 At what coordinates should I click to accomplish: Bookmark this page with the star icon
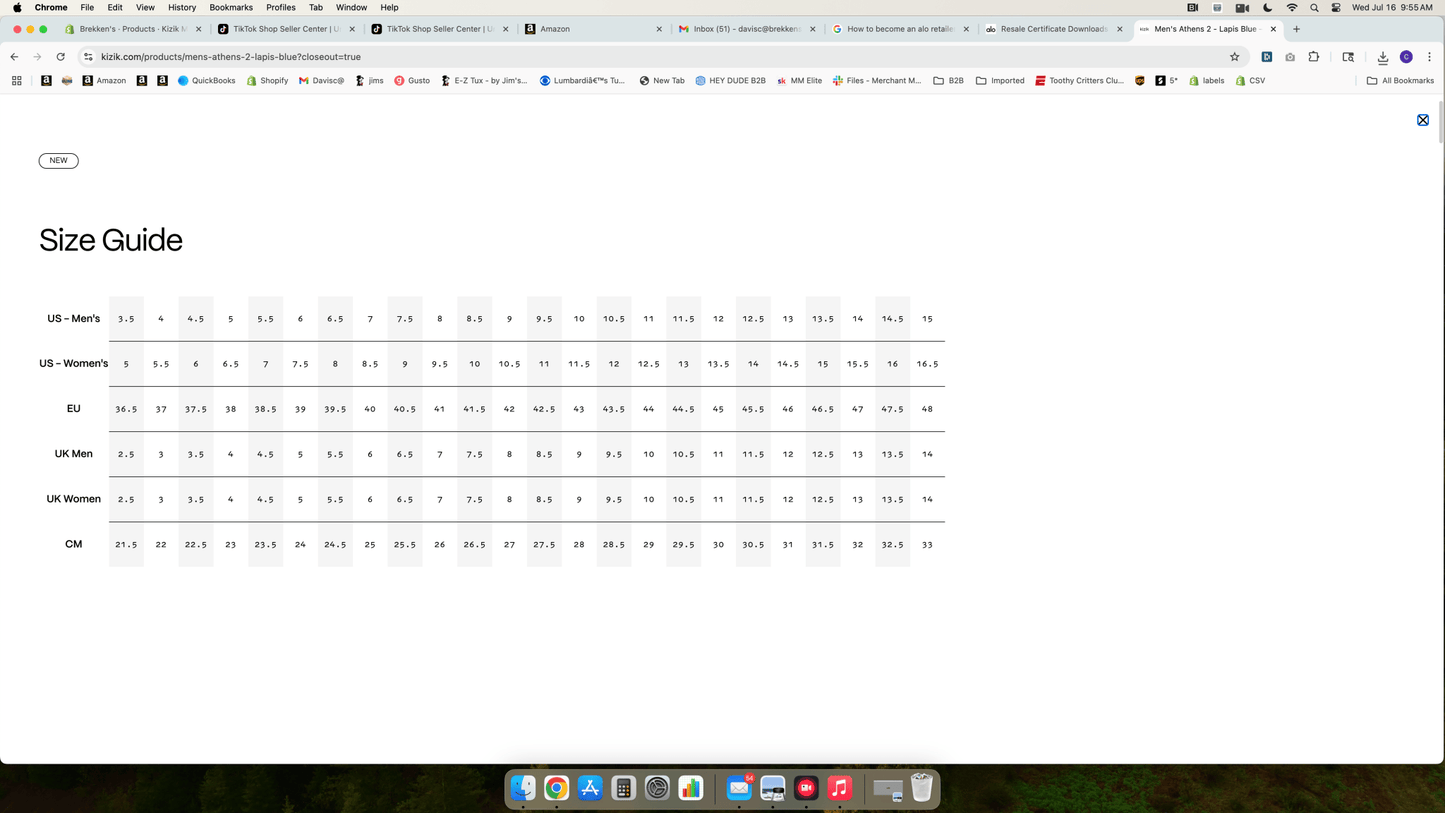click(x=1234, y=57)
